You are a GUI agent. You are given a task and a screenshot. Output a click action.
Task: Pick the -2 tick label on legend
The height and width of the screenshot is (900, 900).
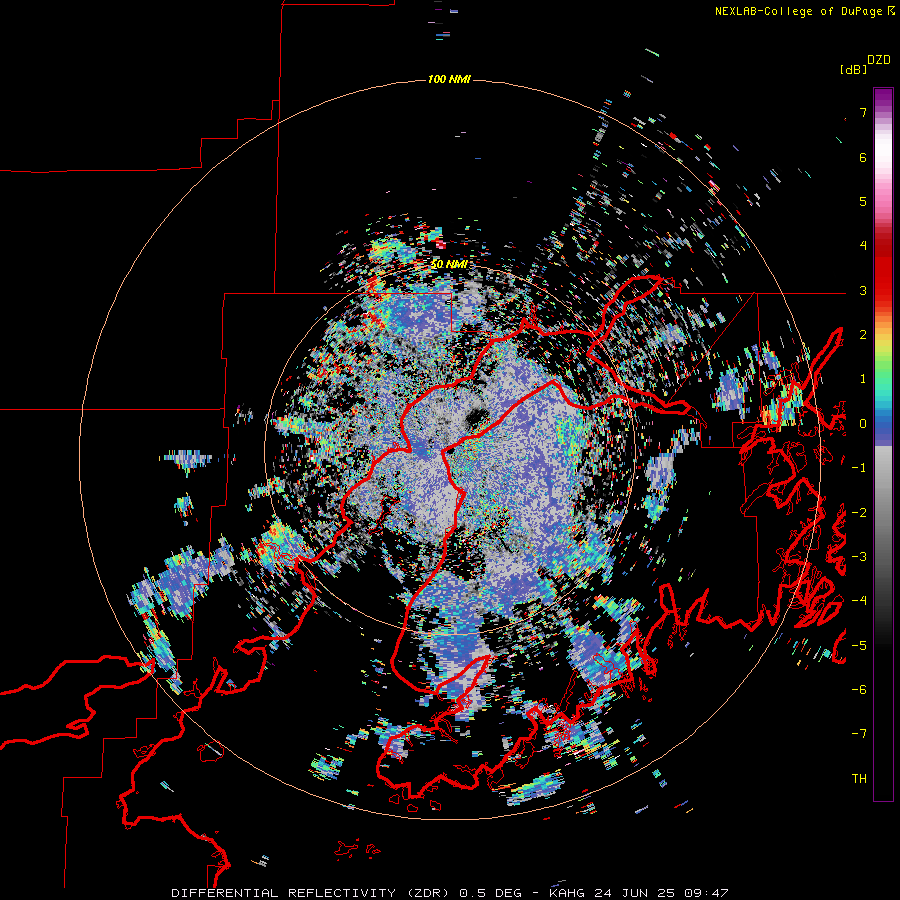[859, 513]
